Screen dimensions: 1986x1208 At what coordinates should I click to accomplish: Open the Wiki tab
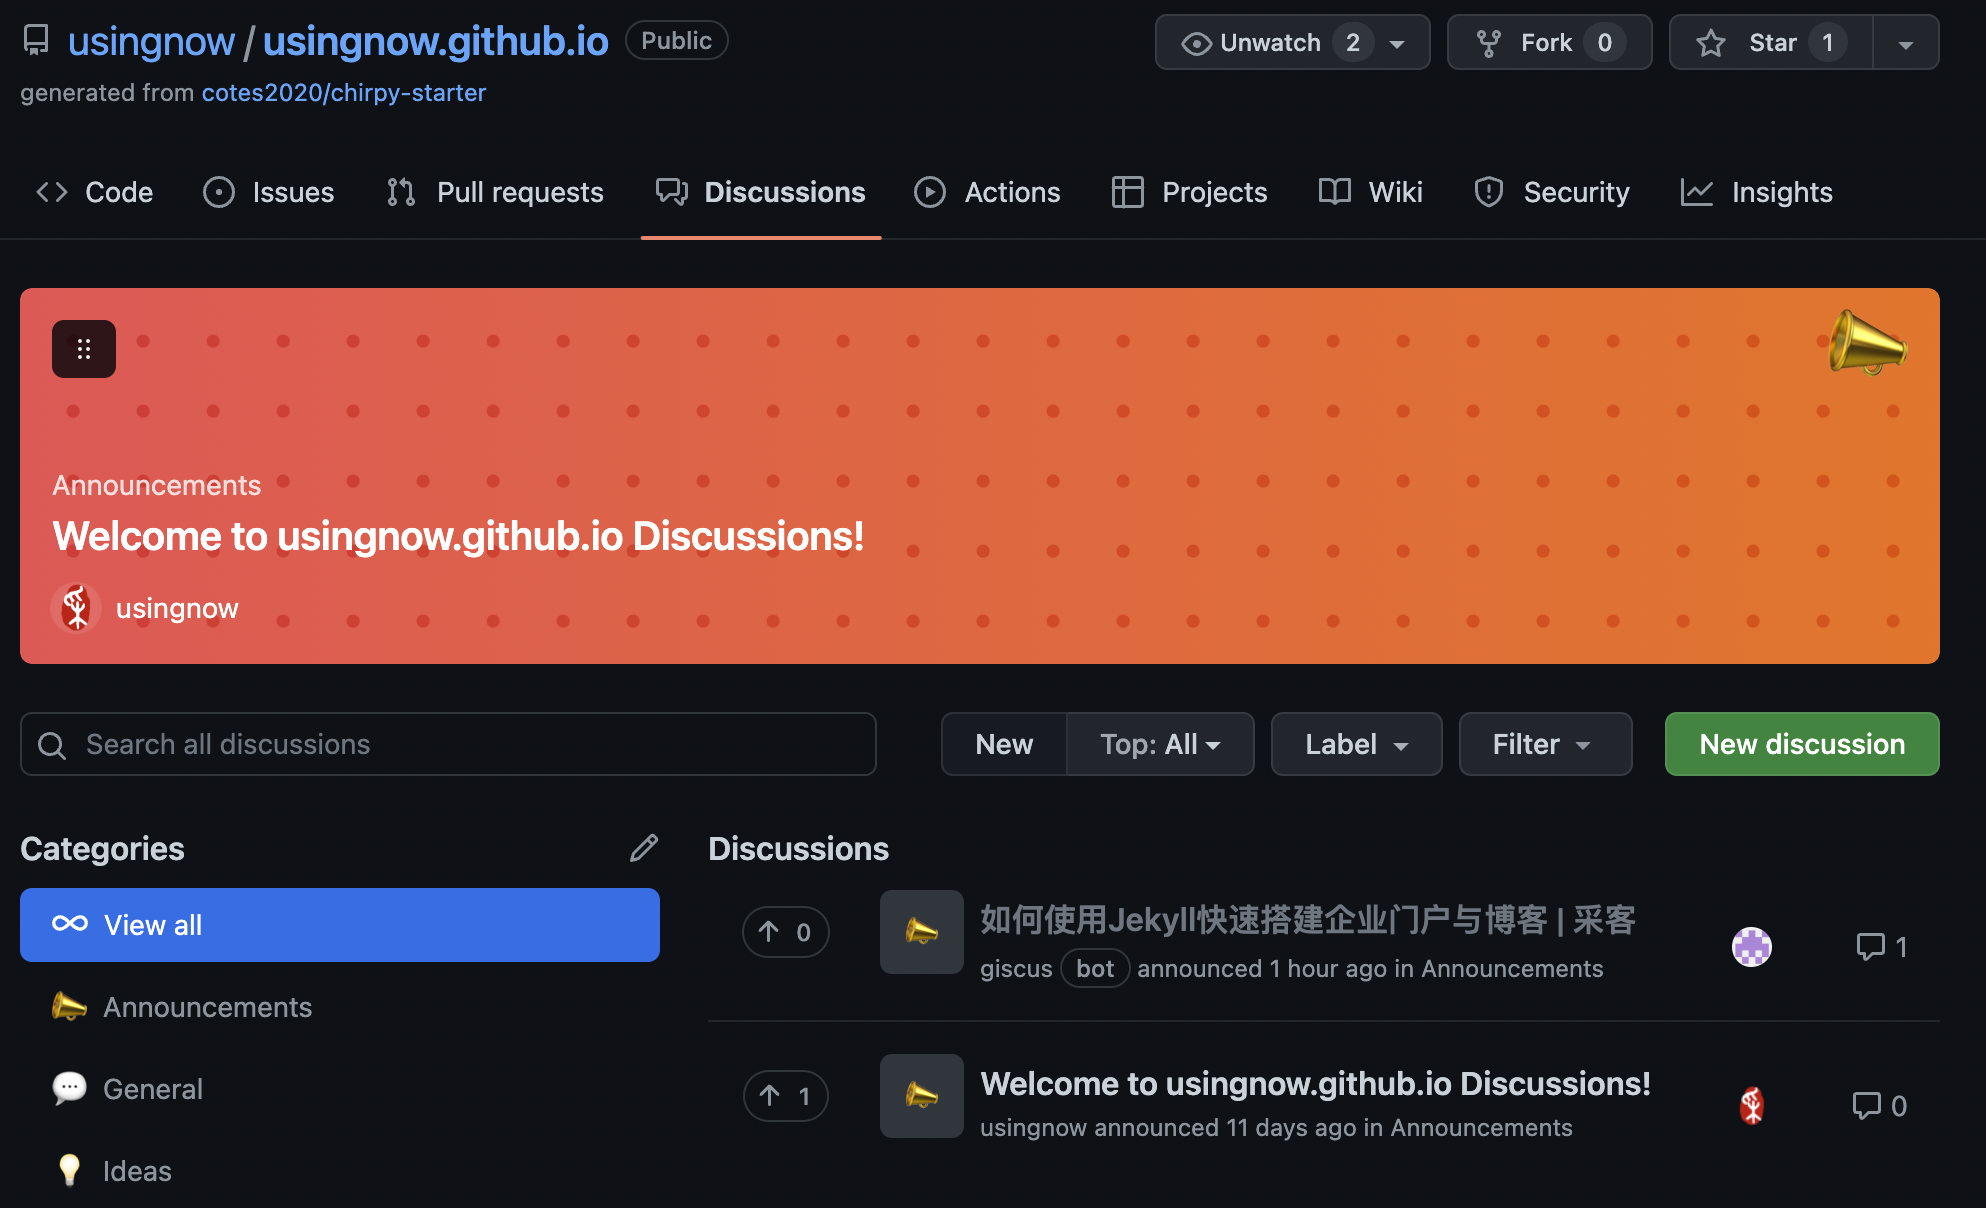(x=1371, y=192)
